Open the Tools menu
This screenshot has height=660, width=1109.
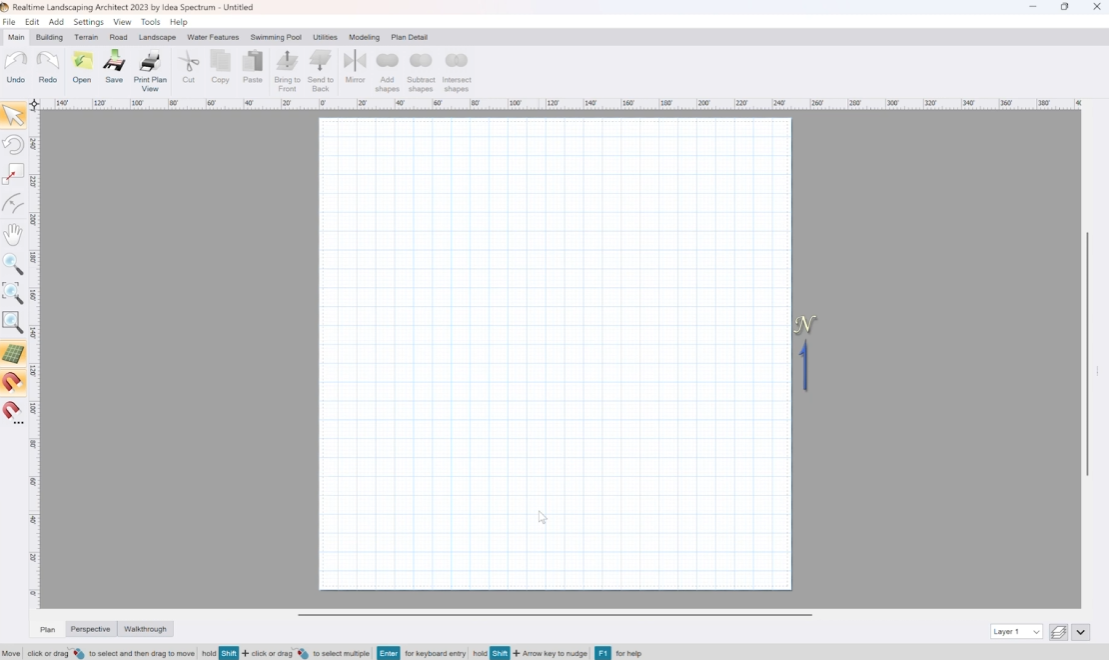150,22
